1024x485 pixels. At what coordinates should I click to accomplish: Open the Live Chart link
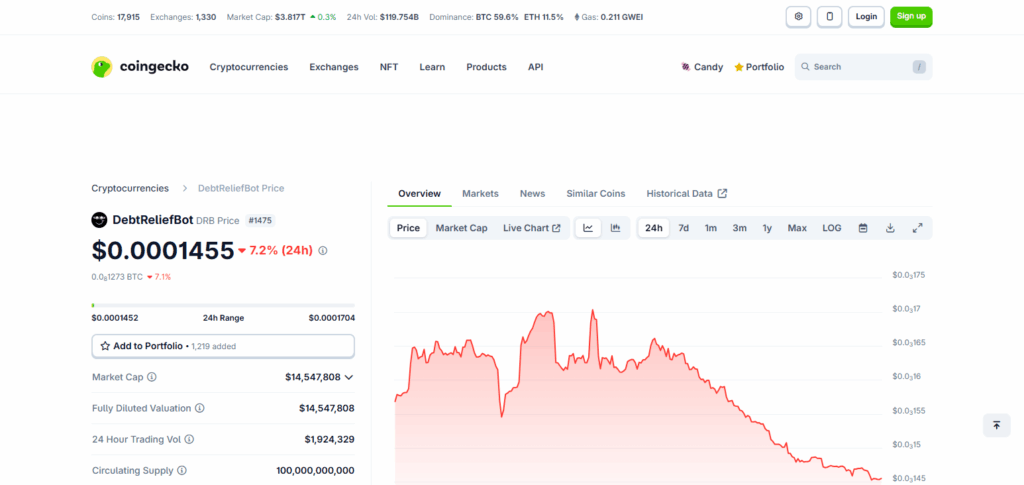[x=532, y=228]
